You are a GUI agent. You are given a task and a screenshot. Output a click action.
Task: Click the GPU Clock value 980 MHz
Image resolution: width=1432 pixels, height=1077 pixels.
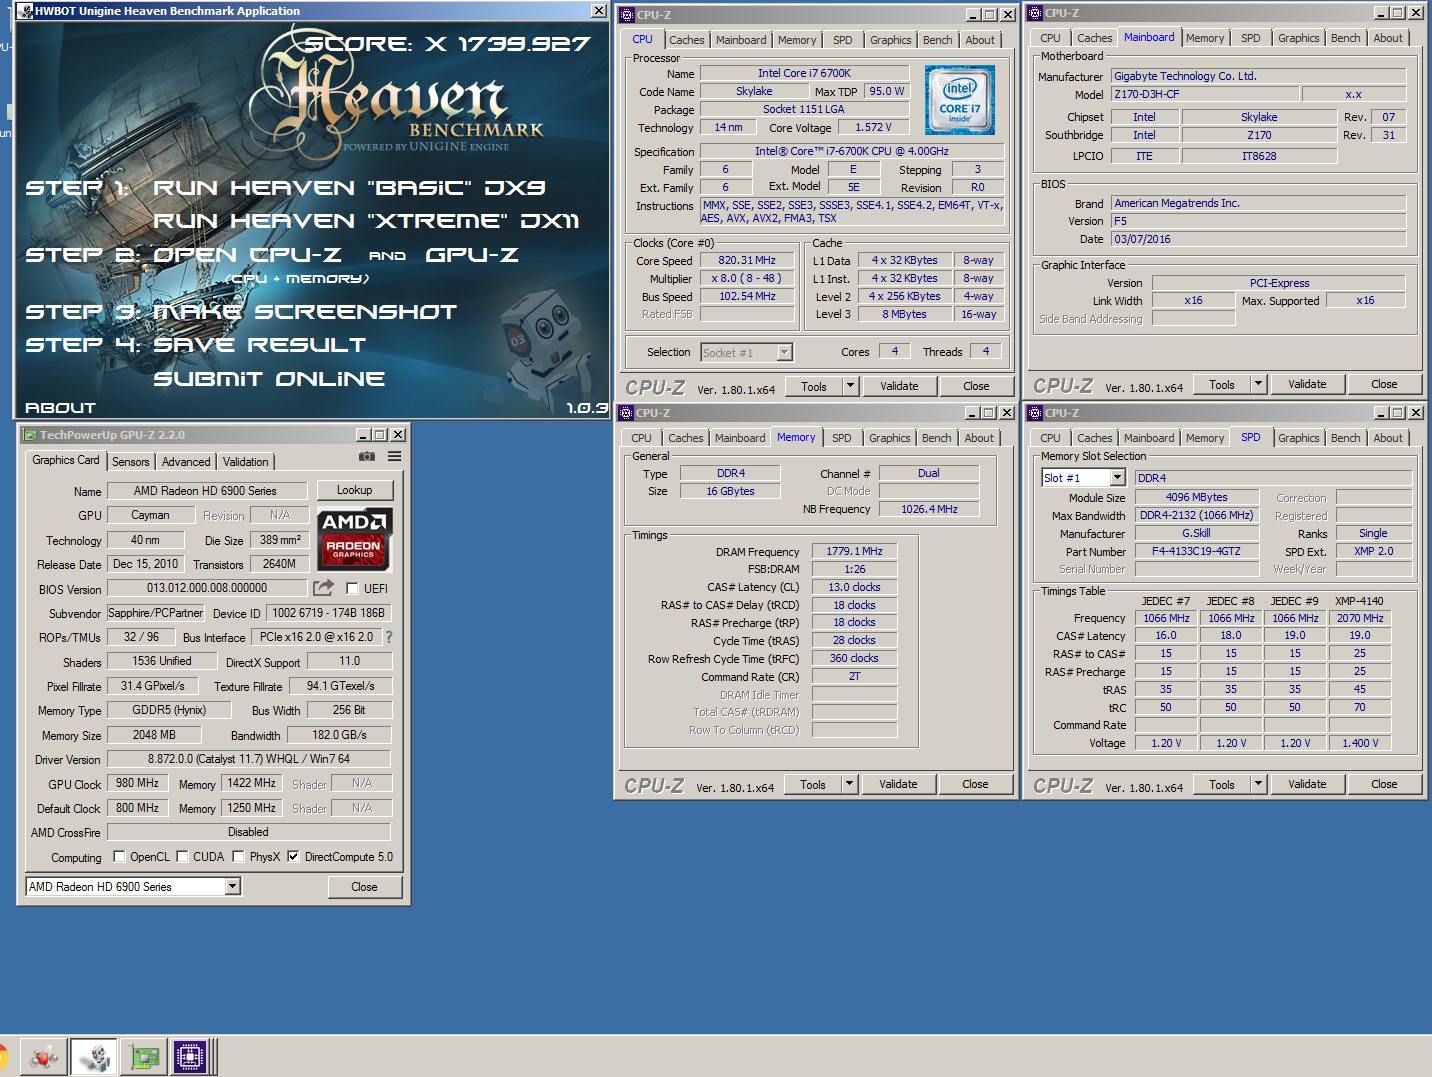click(137, 783)
